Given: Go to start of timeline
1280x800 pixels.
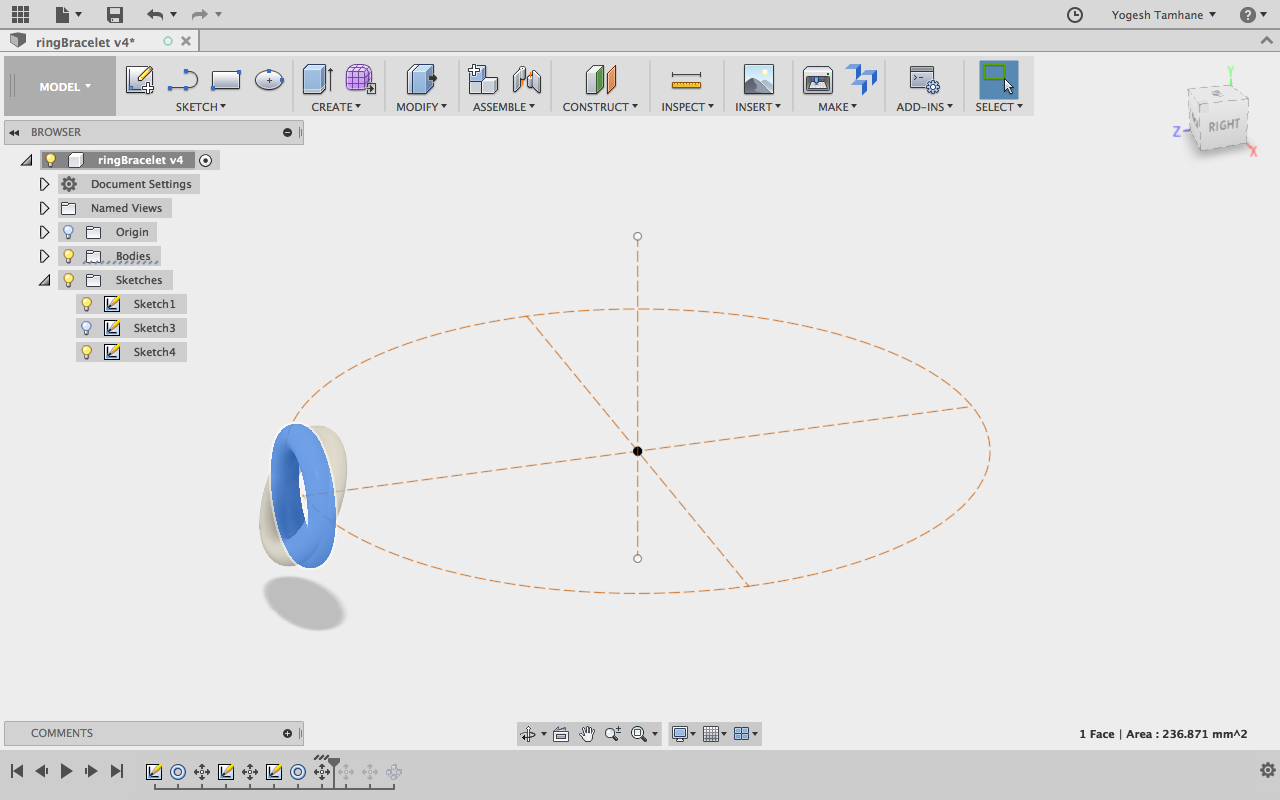Looking at the screenshot, I should [17, 771].
